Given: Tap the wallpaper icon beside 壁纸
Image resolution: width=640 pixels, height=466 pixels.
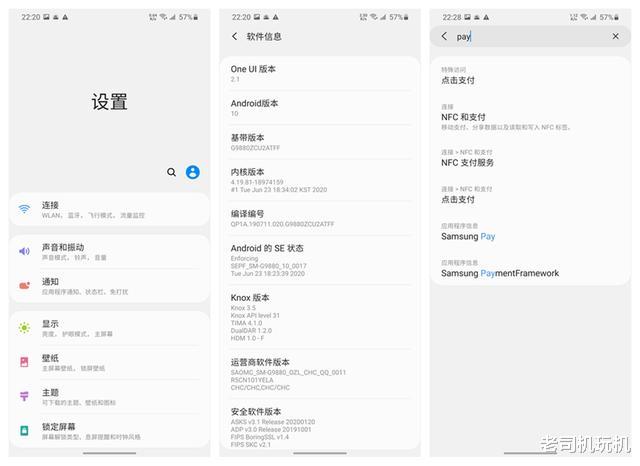Looking at the screenshot, I should [24, 362].
